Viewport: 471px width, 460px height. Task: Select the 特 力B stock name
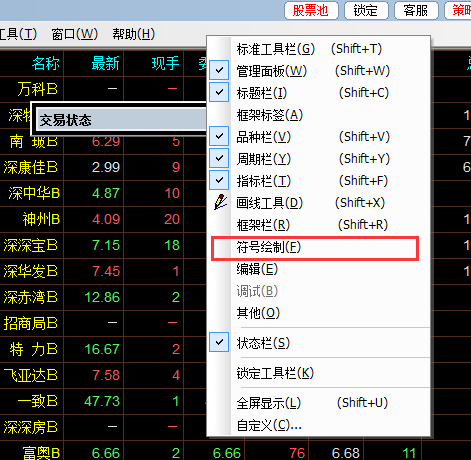tap(34, 349)
